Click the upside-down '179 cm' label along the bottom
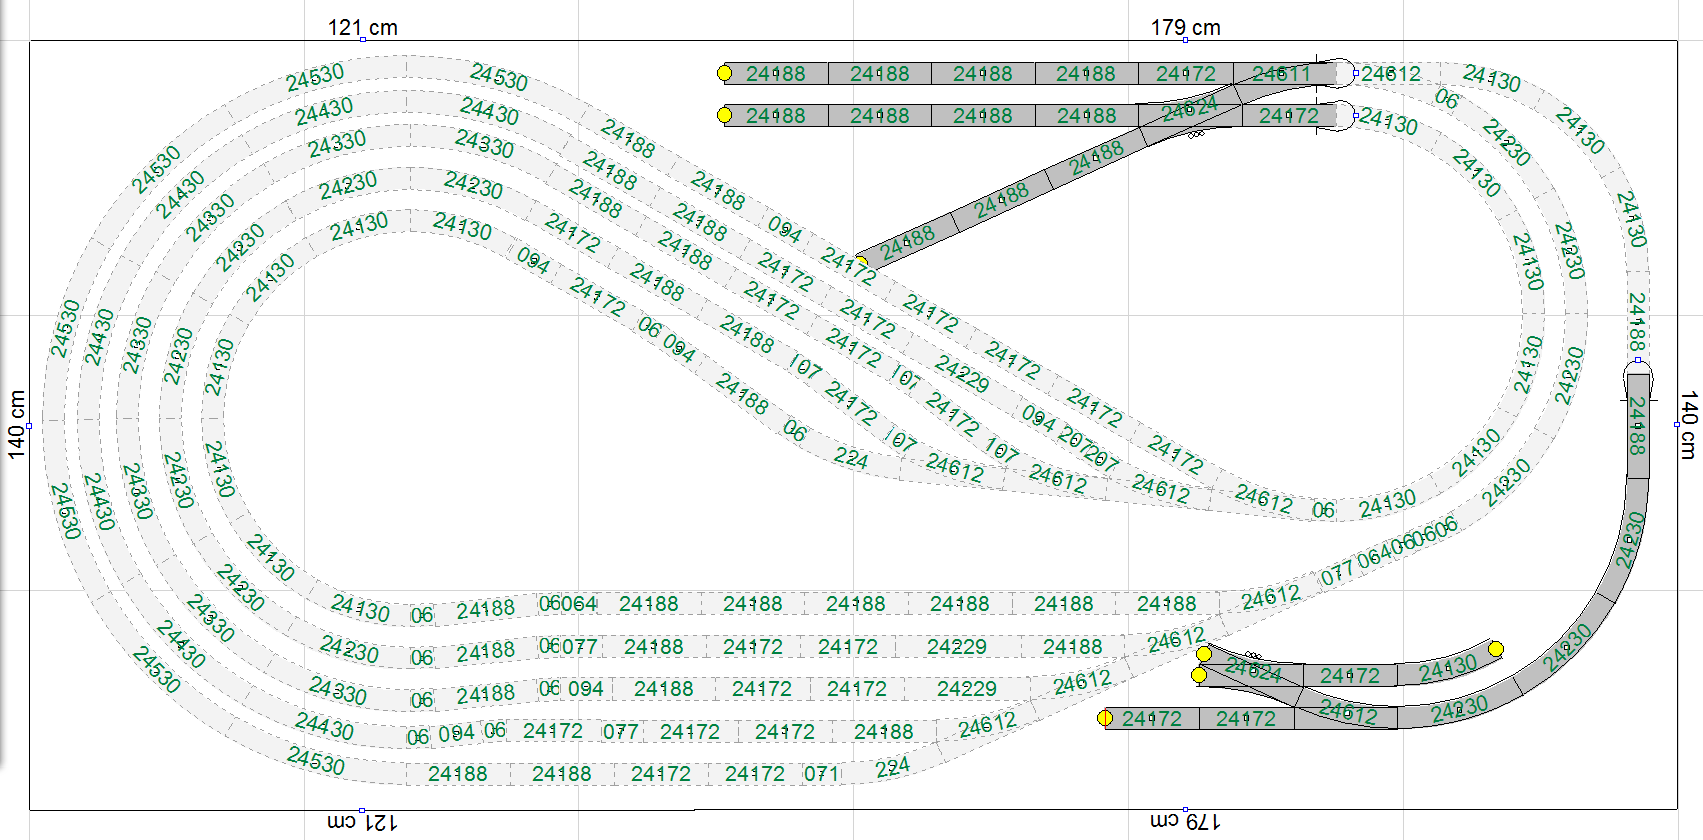Screen dimensions: 1703x840 pyautogui.click(x=1186, y=822)
